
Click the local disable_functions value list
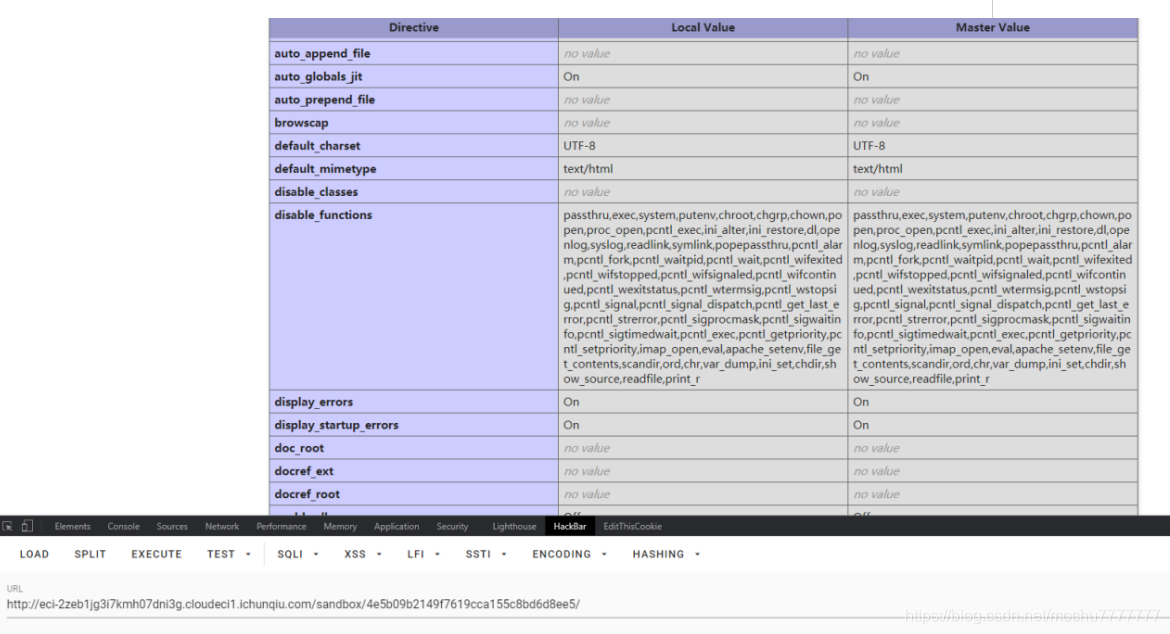[x=703, y=297]
